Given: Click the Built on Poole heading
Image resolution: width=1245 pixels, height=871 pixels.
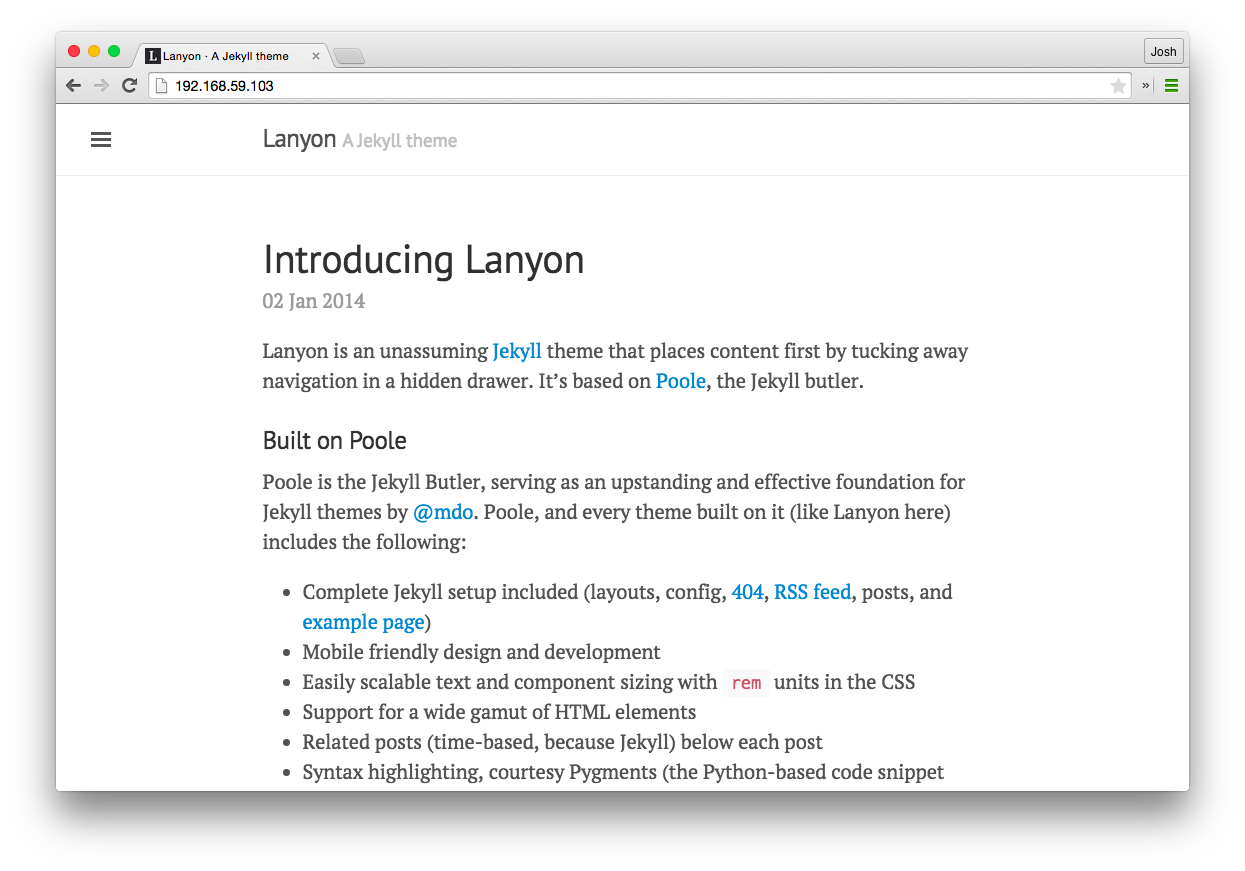Looking at the screenshot, I should tap(335, 441).
